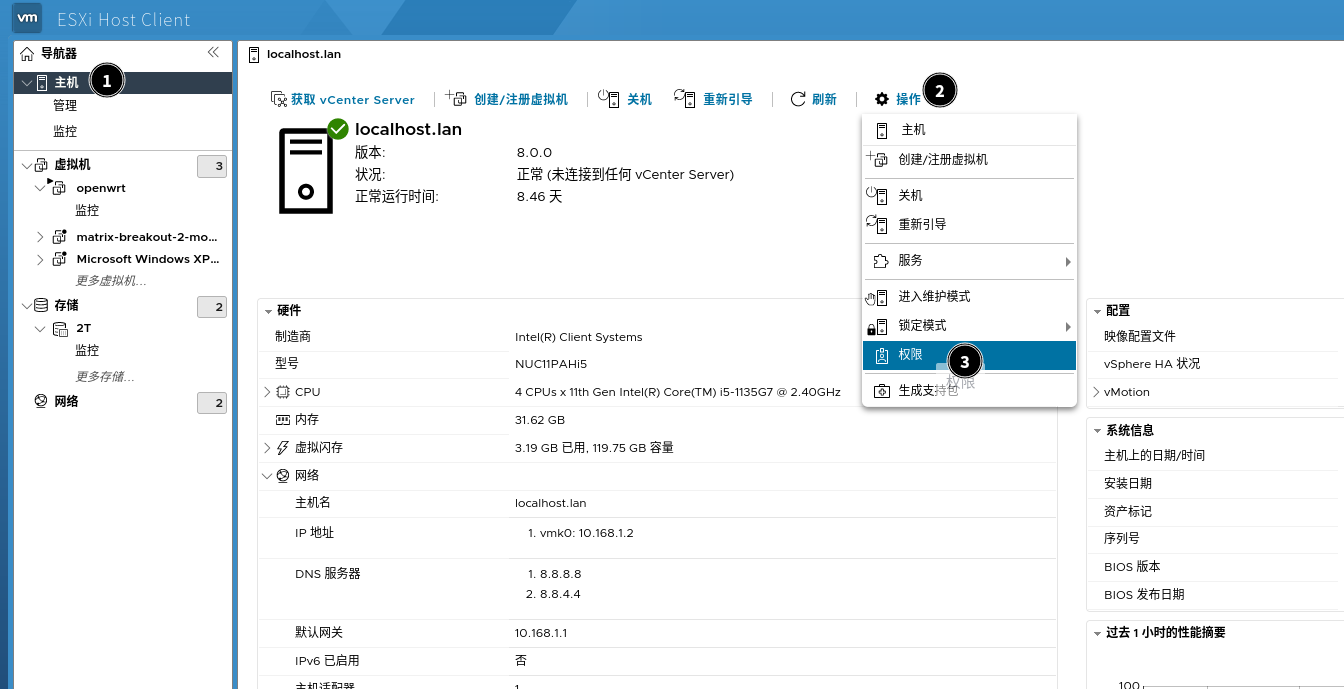Click the large host server image

point(306,171)
